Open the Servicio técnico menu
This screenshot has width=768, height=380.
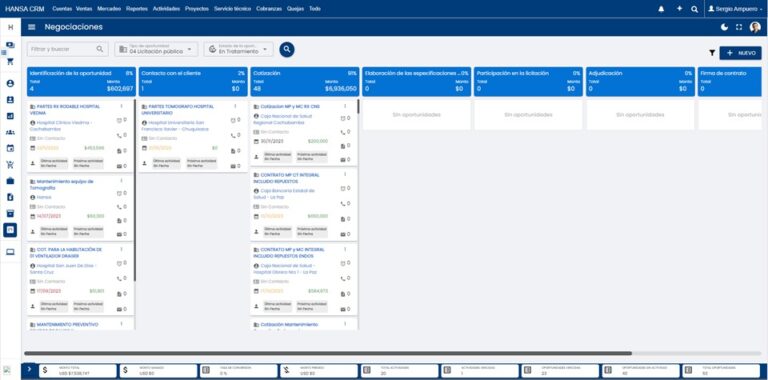point(232,9)
